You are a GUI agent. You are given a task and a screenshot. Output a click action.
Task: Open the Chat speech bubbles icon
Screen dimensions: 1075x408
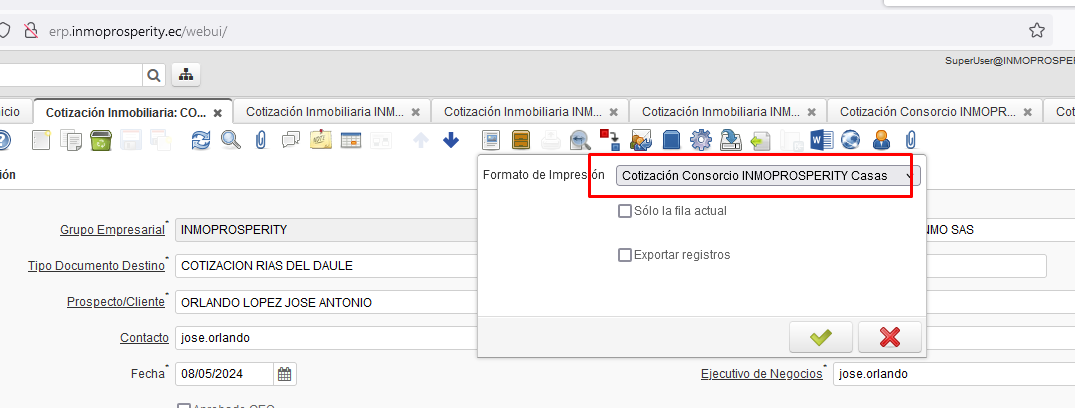coord(291,140)
